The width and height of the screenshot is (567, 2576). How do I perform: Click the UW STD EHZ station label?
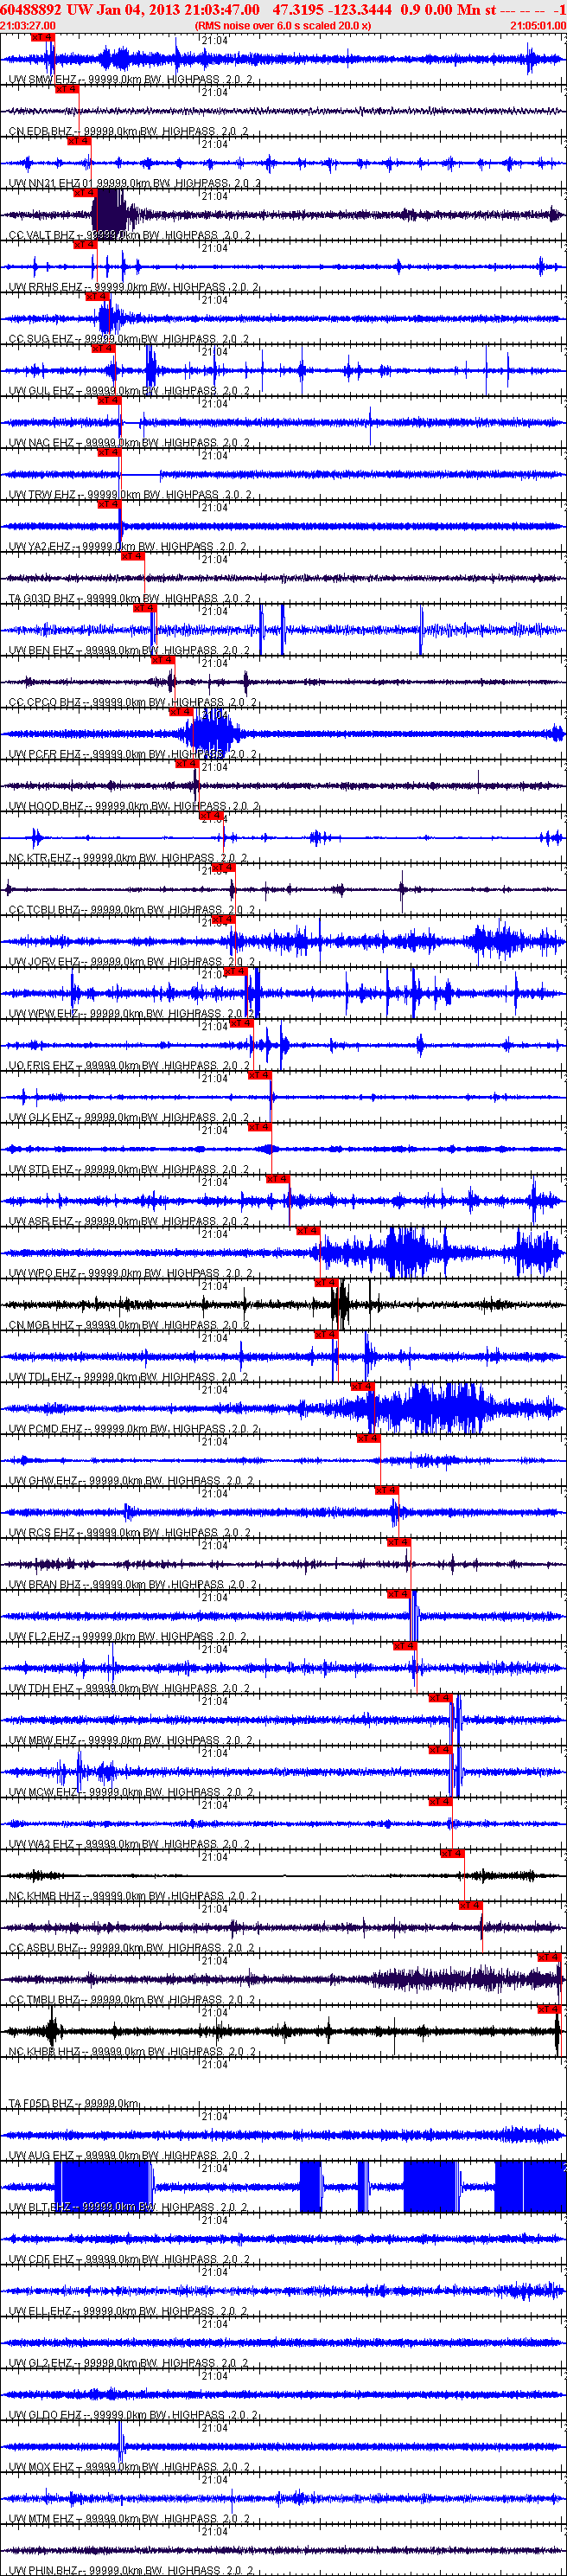click(40, 1170)
